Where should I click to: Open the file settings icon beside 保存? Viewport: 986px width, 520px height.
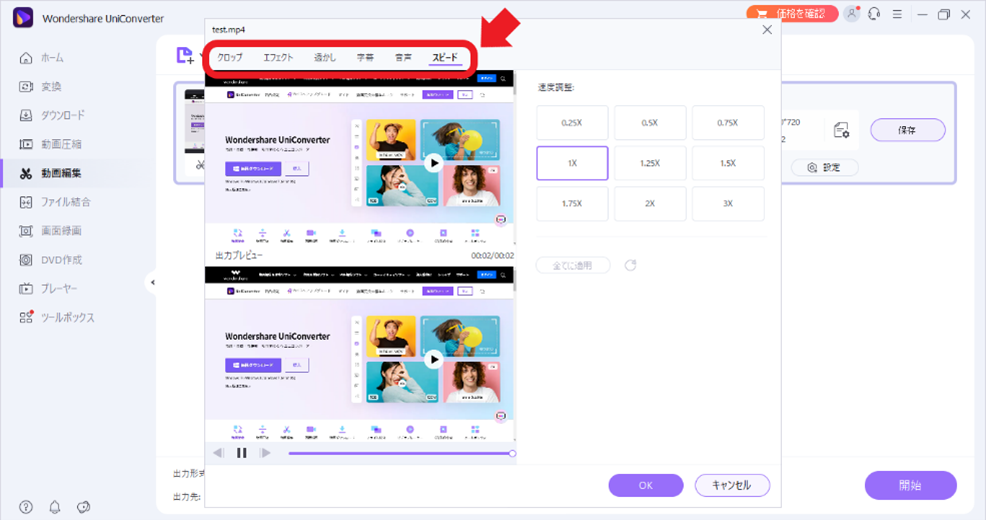coord(841,130)
